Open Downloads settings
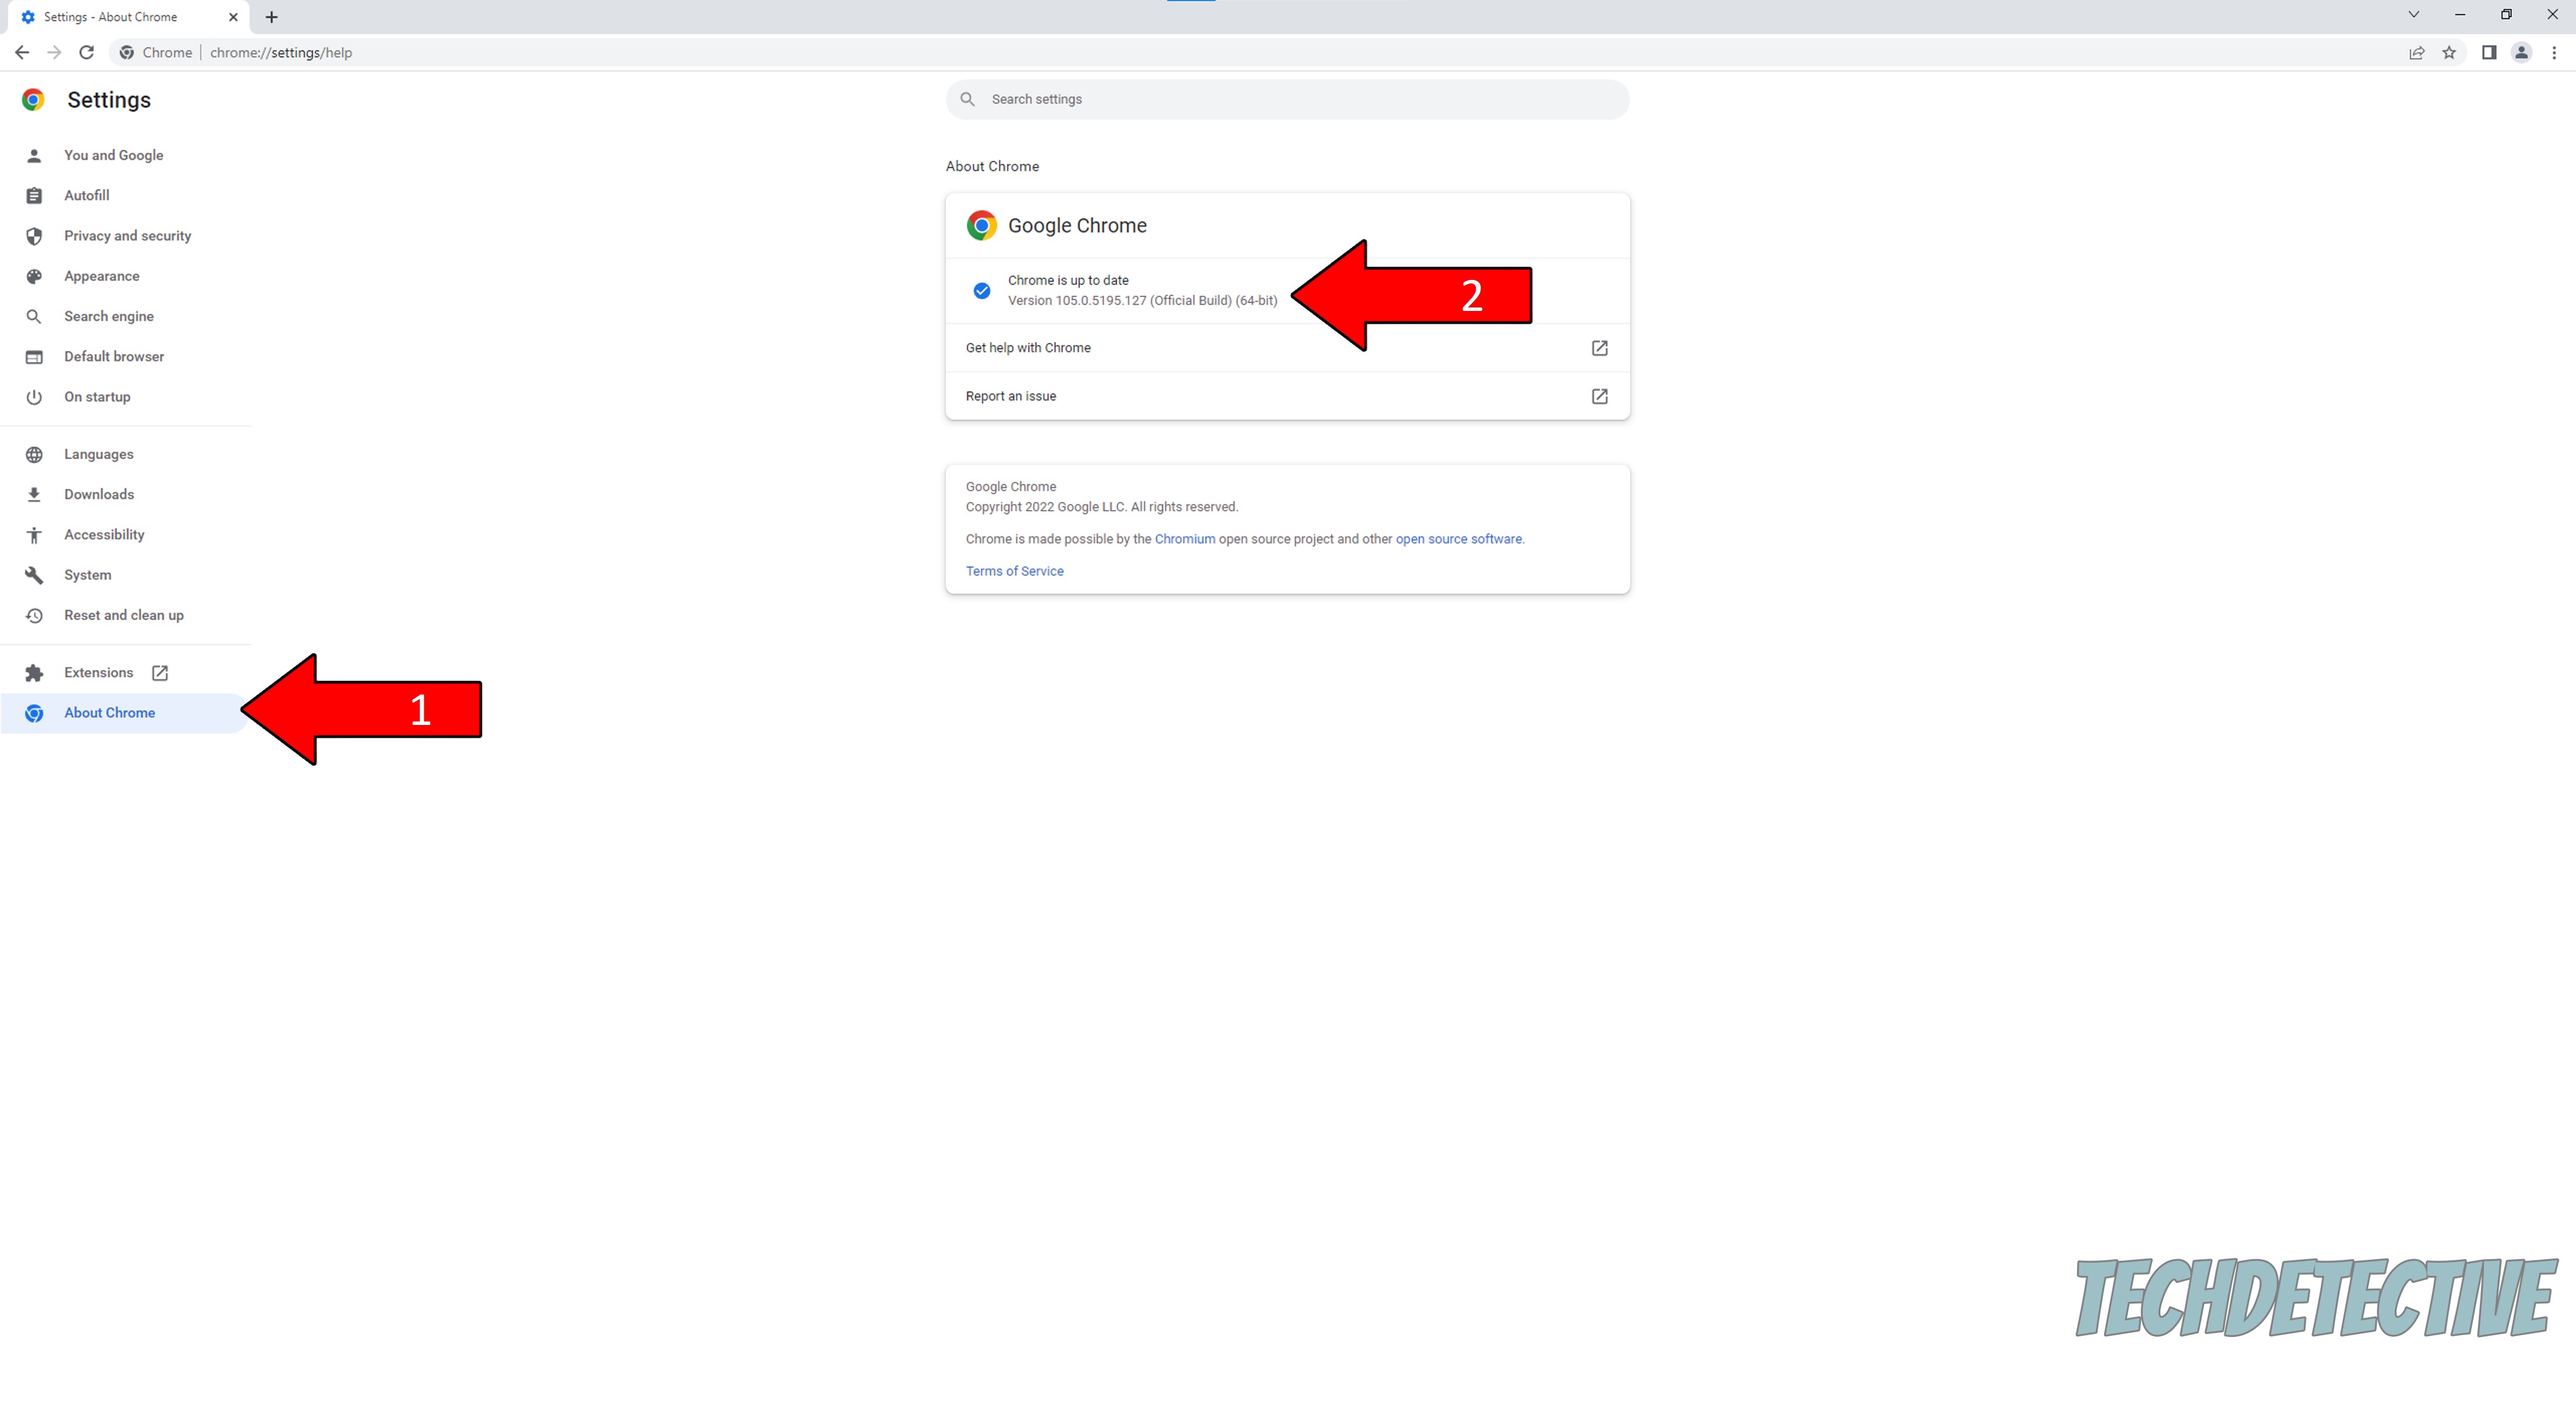2576x1406 pixels. pos(98,494)
